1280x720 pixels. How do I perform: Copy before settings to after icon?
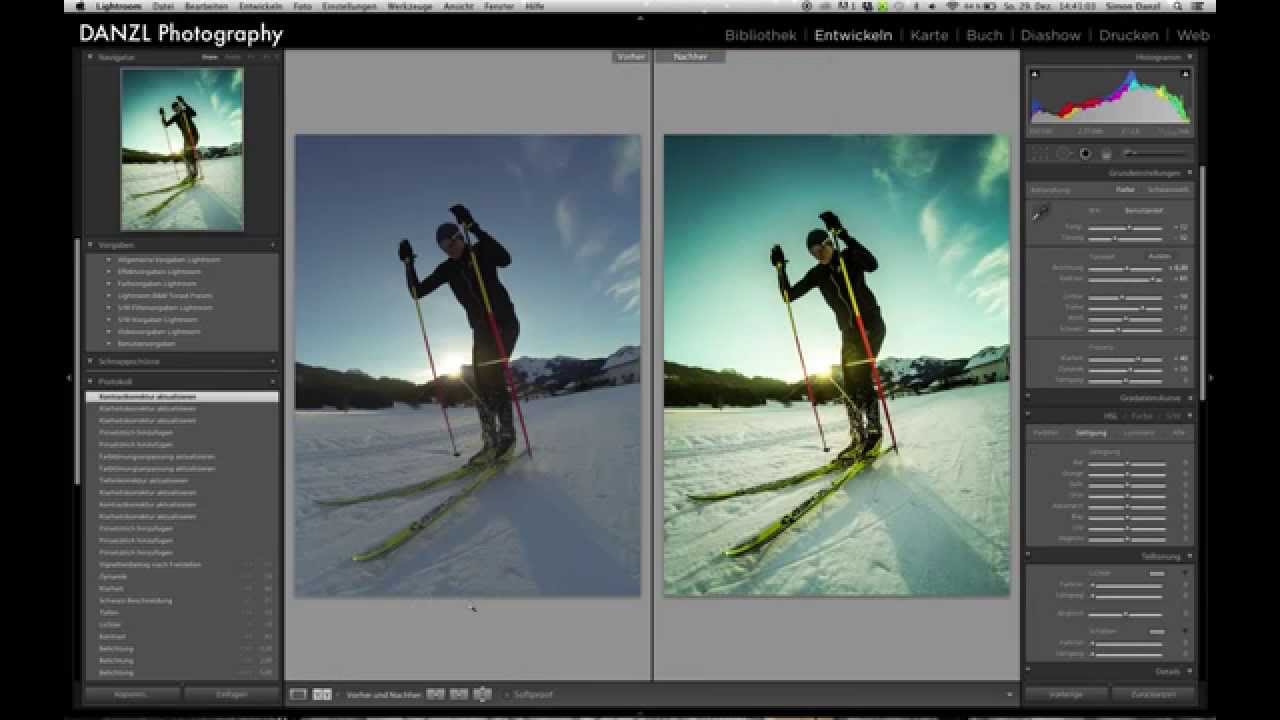436,693
